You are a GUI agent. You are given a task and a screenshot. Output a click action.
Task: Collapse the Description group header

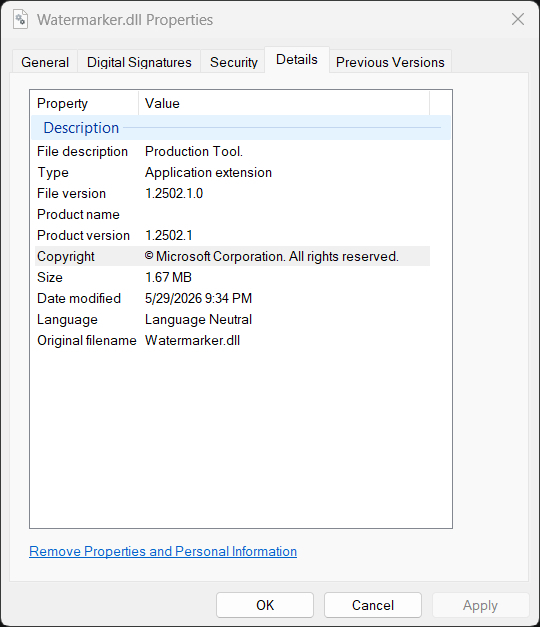pos(241,128)
